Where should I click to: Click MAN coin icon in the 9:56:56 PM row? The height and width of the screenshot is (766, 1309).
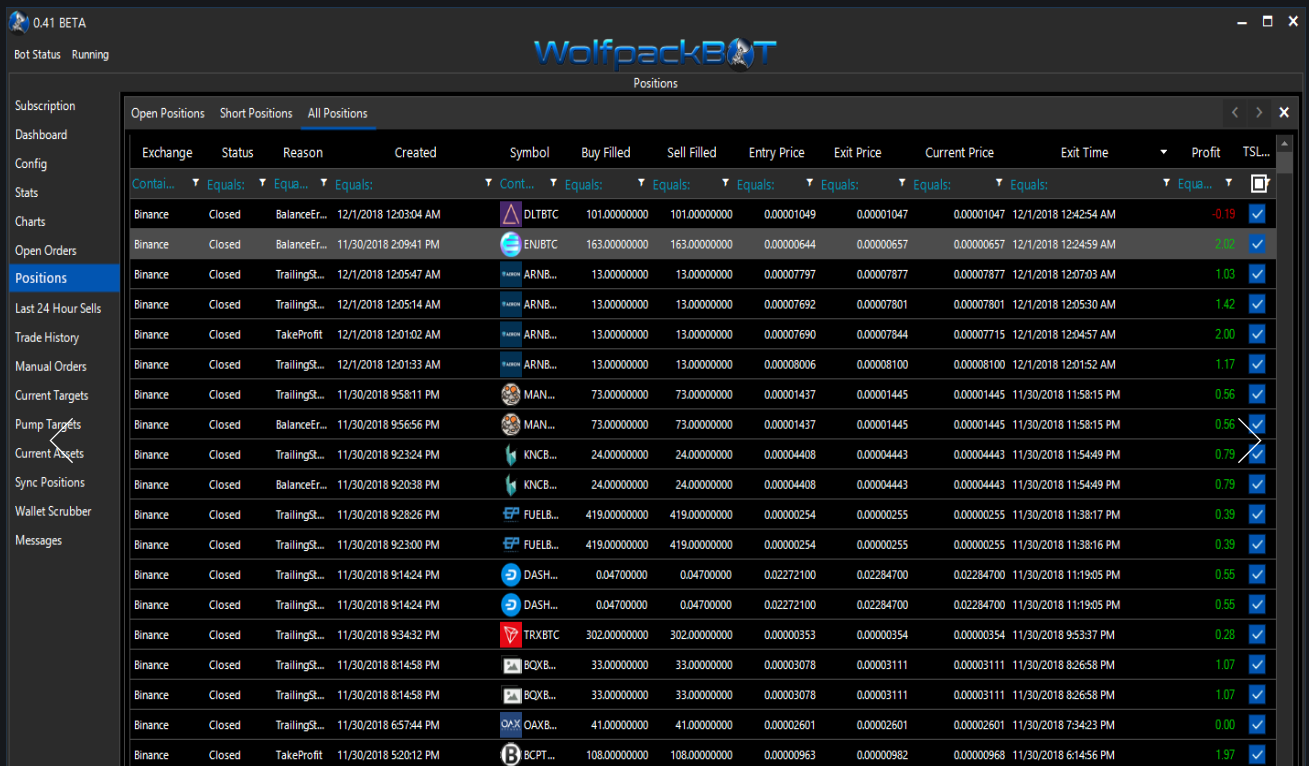click(x=510, y=424)
